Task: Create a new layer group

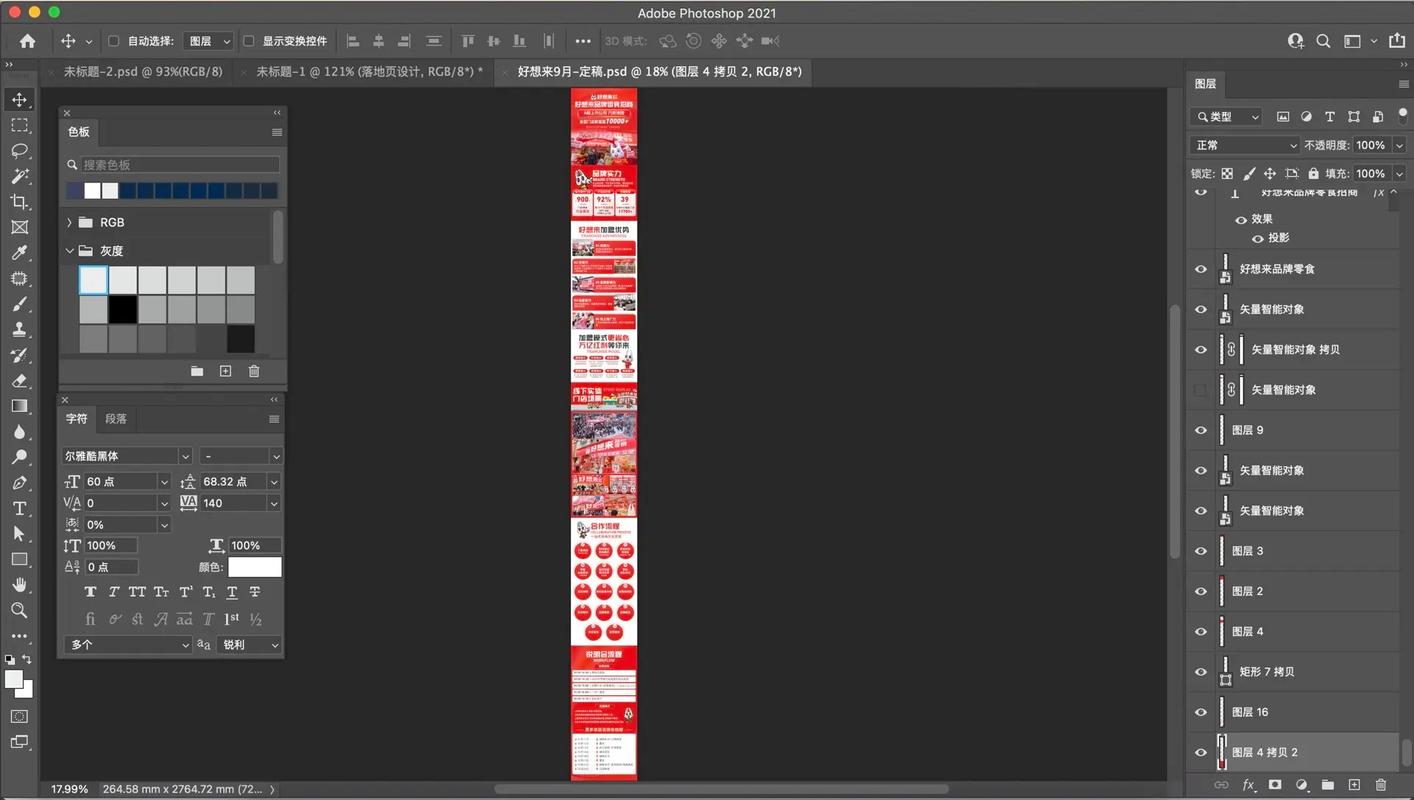Action: [x=1328, y=785]
